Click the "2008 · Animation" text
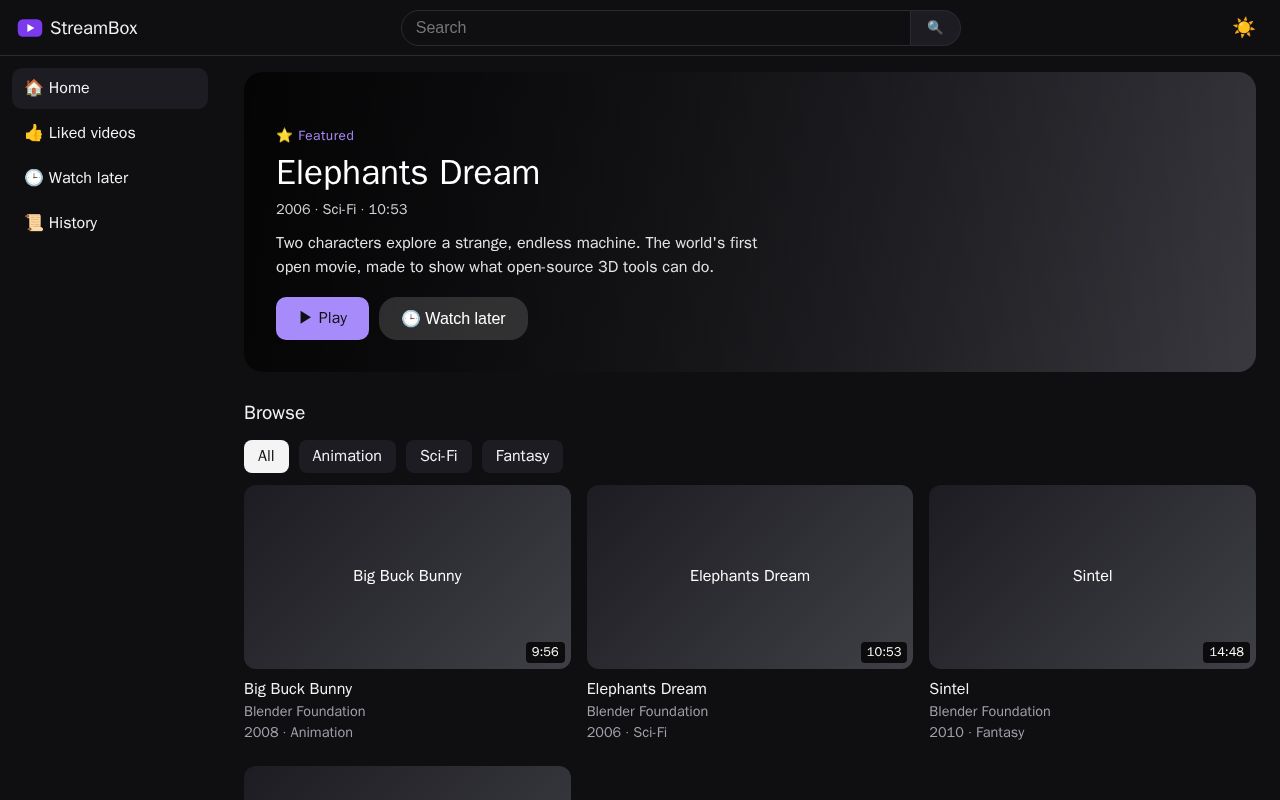 (x=298, y=732)
